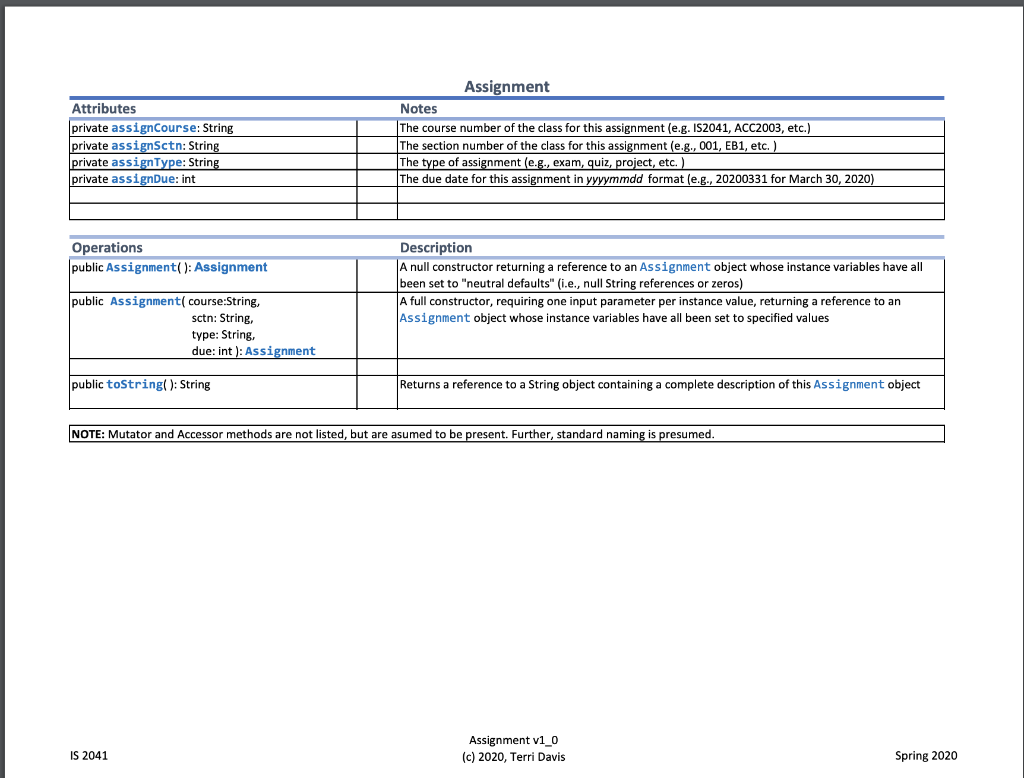Image resolution: width=1024 pixels, height=778 pixels.
Task: Click the 'type: String,' parameter line
Action: [223, 334]
